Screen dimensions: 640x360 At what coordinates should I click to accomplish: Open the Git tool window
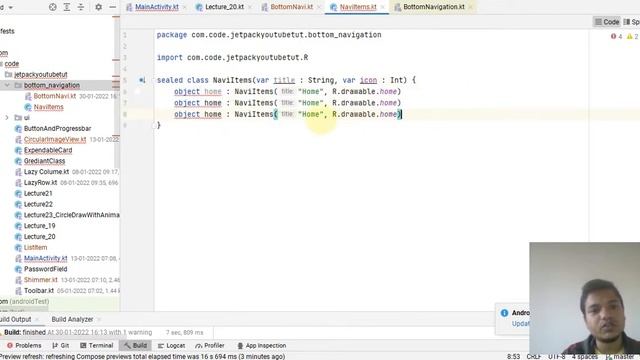pos(60,346)
